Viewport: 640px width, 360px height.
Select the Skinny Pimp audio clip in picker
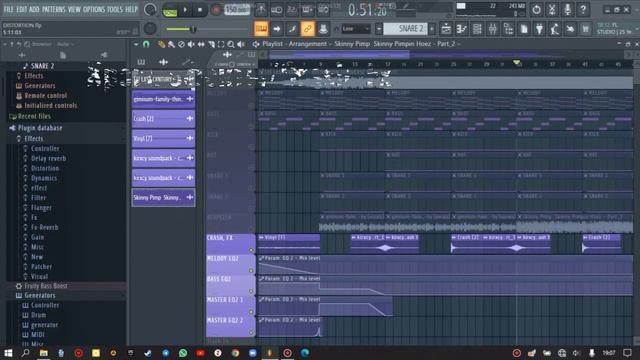163,198
